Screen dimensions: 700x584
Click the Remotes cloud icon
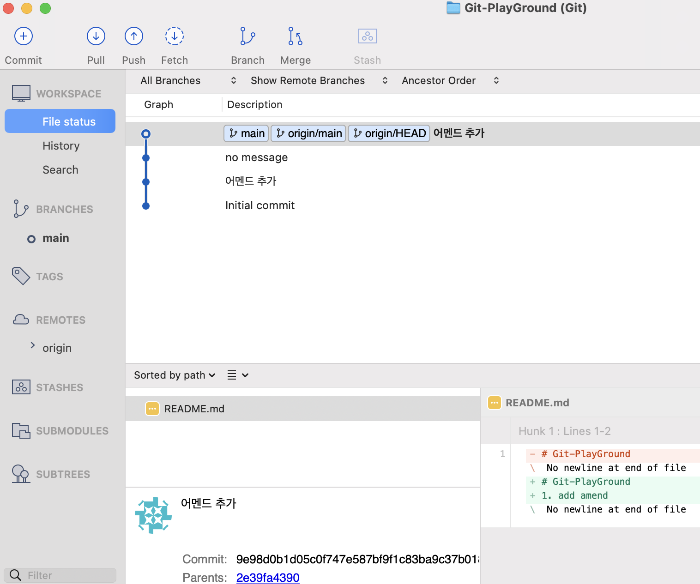(x=21, y=320)
